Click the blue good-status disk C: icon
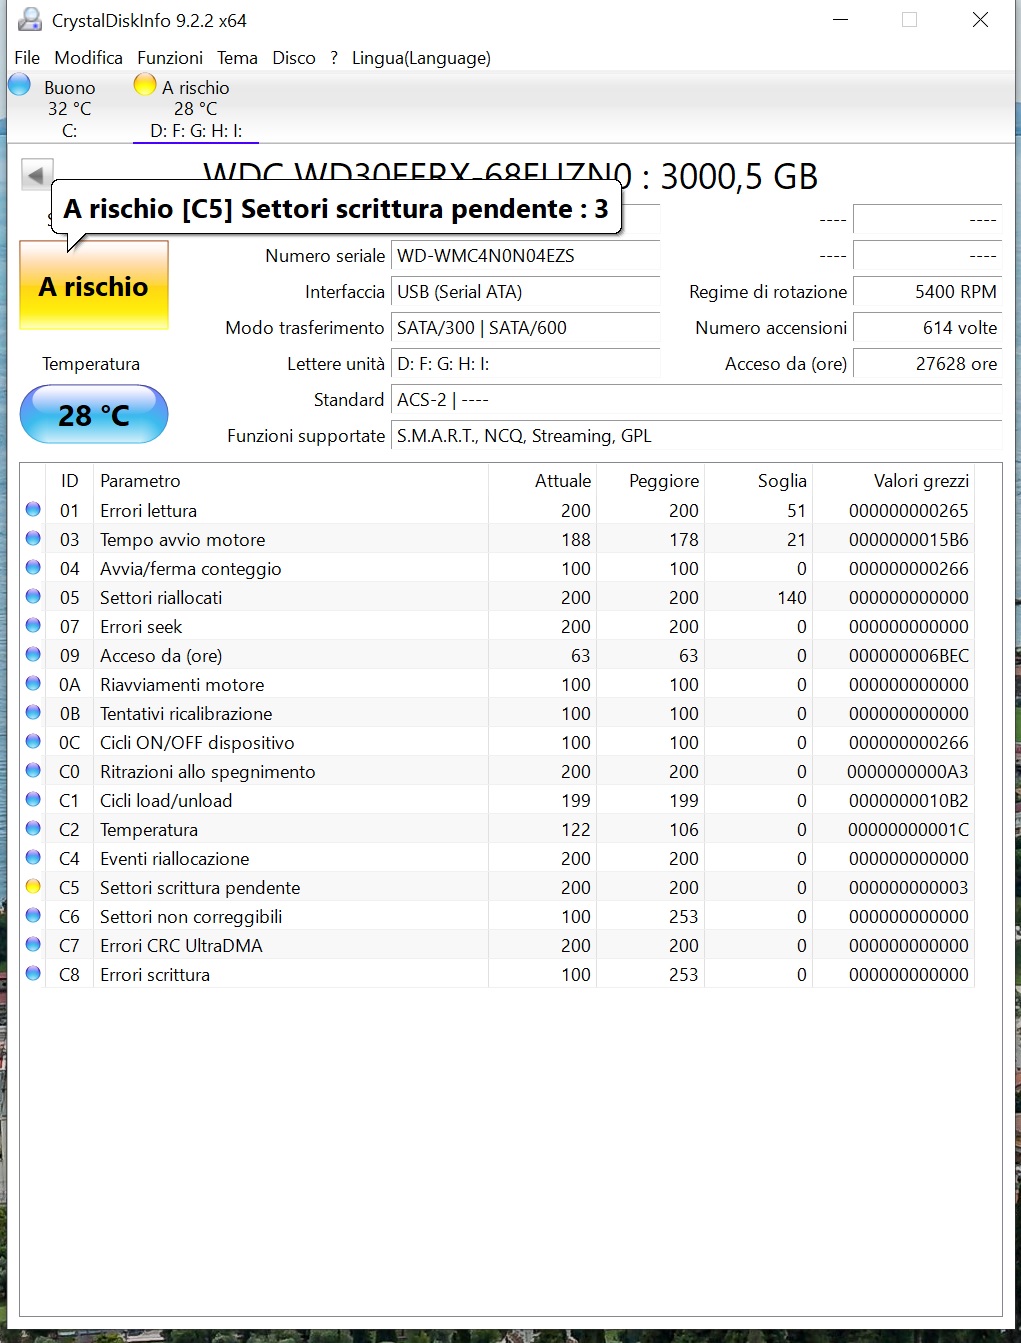This screenshot has height=1343, width=1021. point(19,85)
